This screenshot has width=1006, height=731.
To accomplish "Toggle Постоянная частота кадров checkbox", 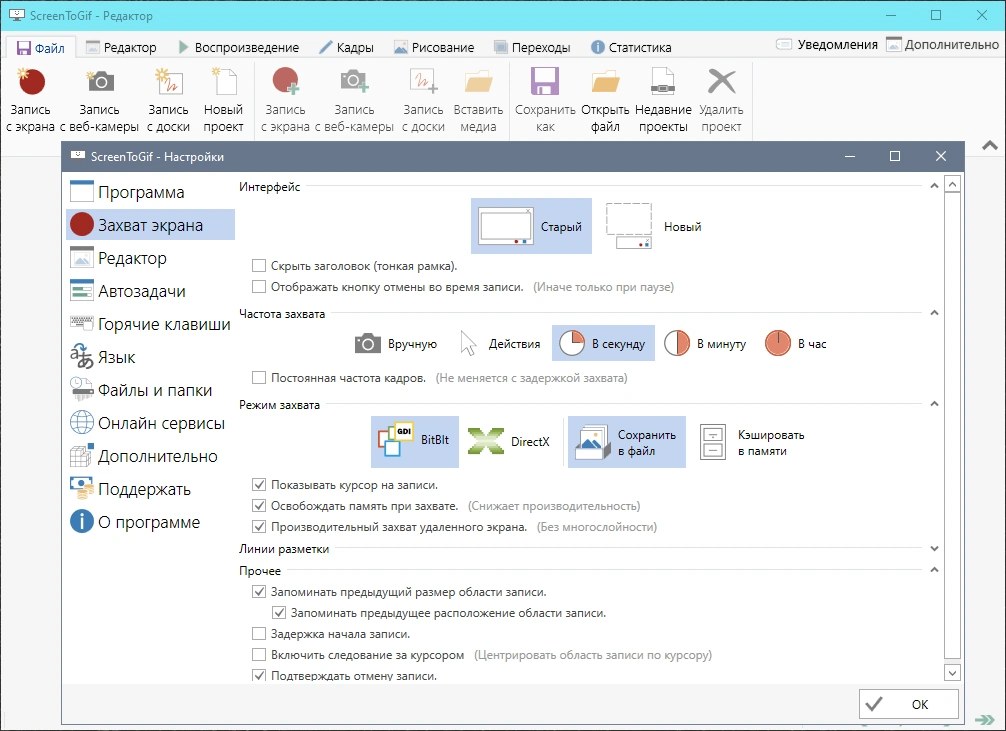I will pos(259,377).
